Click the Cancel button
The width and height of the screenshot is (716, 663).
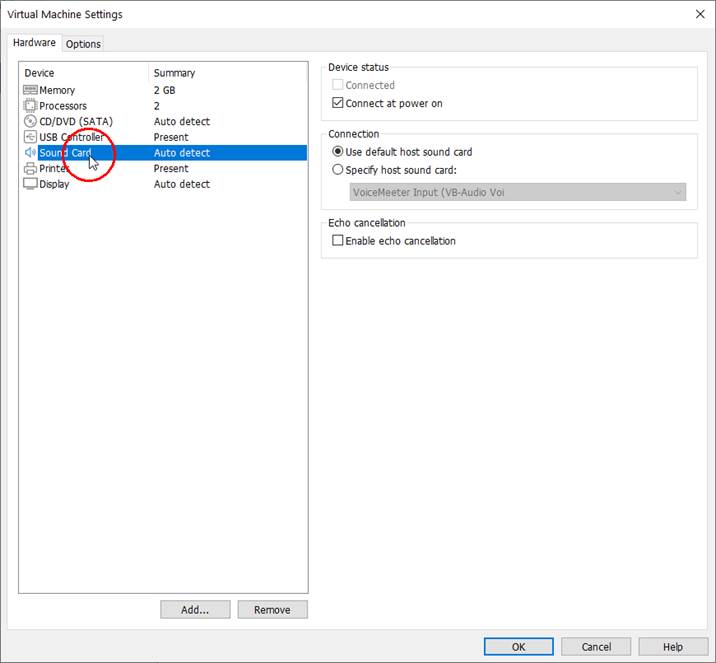[596, 647]
